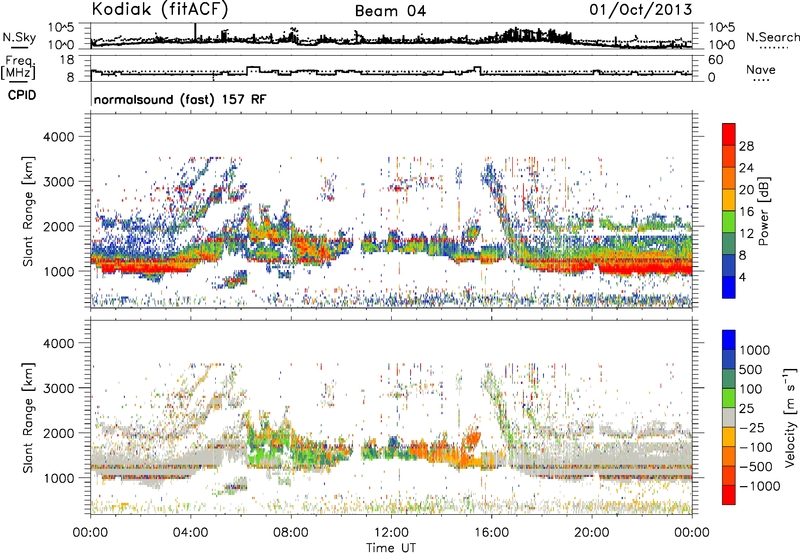Click the "Kodiak (fitACF)" plot title
This screenshot has width=800, height=554.
(160, 10)
